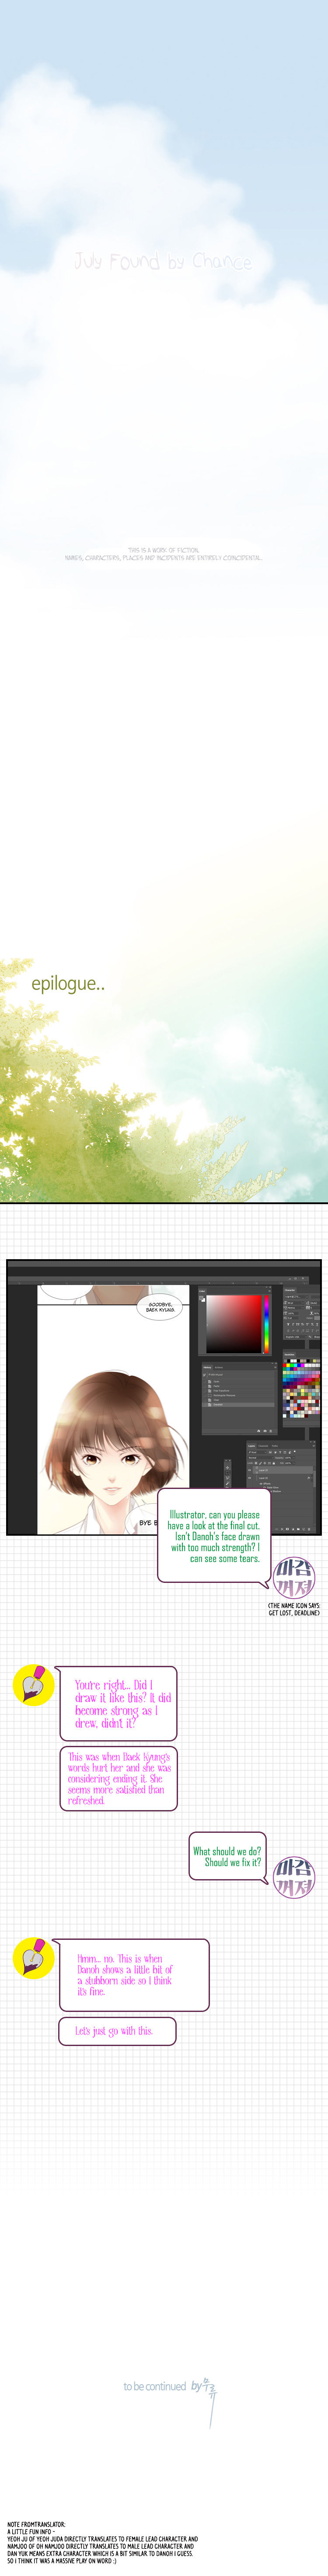Screen dimensions: 328x2576
Task: Toggle the Effects visibility eye under Layer 22
Action: pos(261,1485)
